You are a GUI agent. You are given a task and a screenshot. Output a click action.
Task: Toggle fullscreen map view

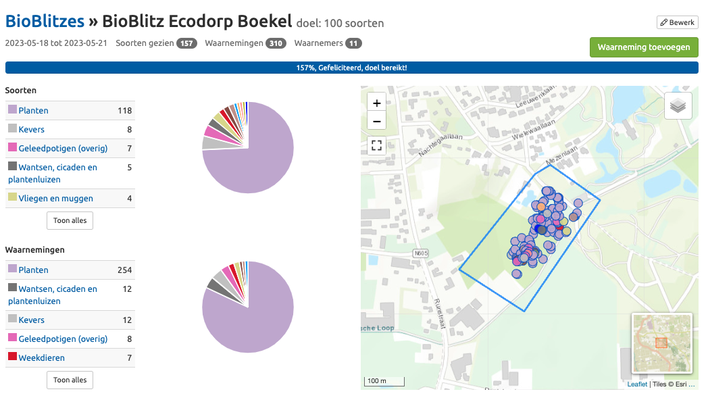pos(376,145)
